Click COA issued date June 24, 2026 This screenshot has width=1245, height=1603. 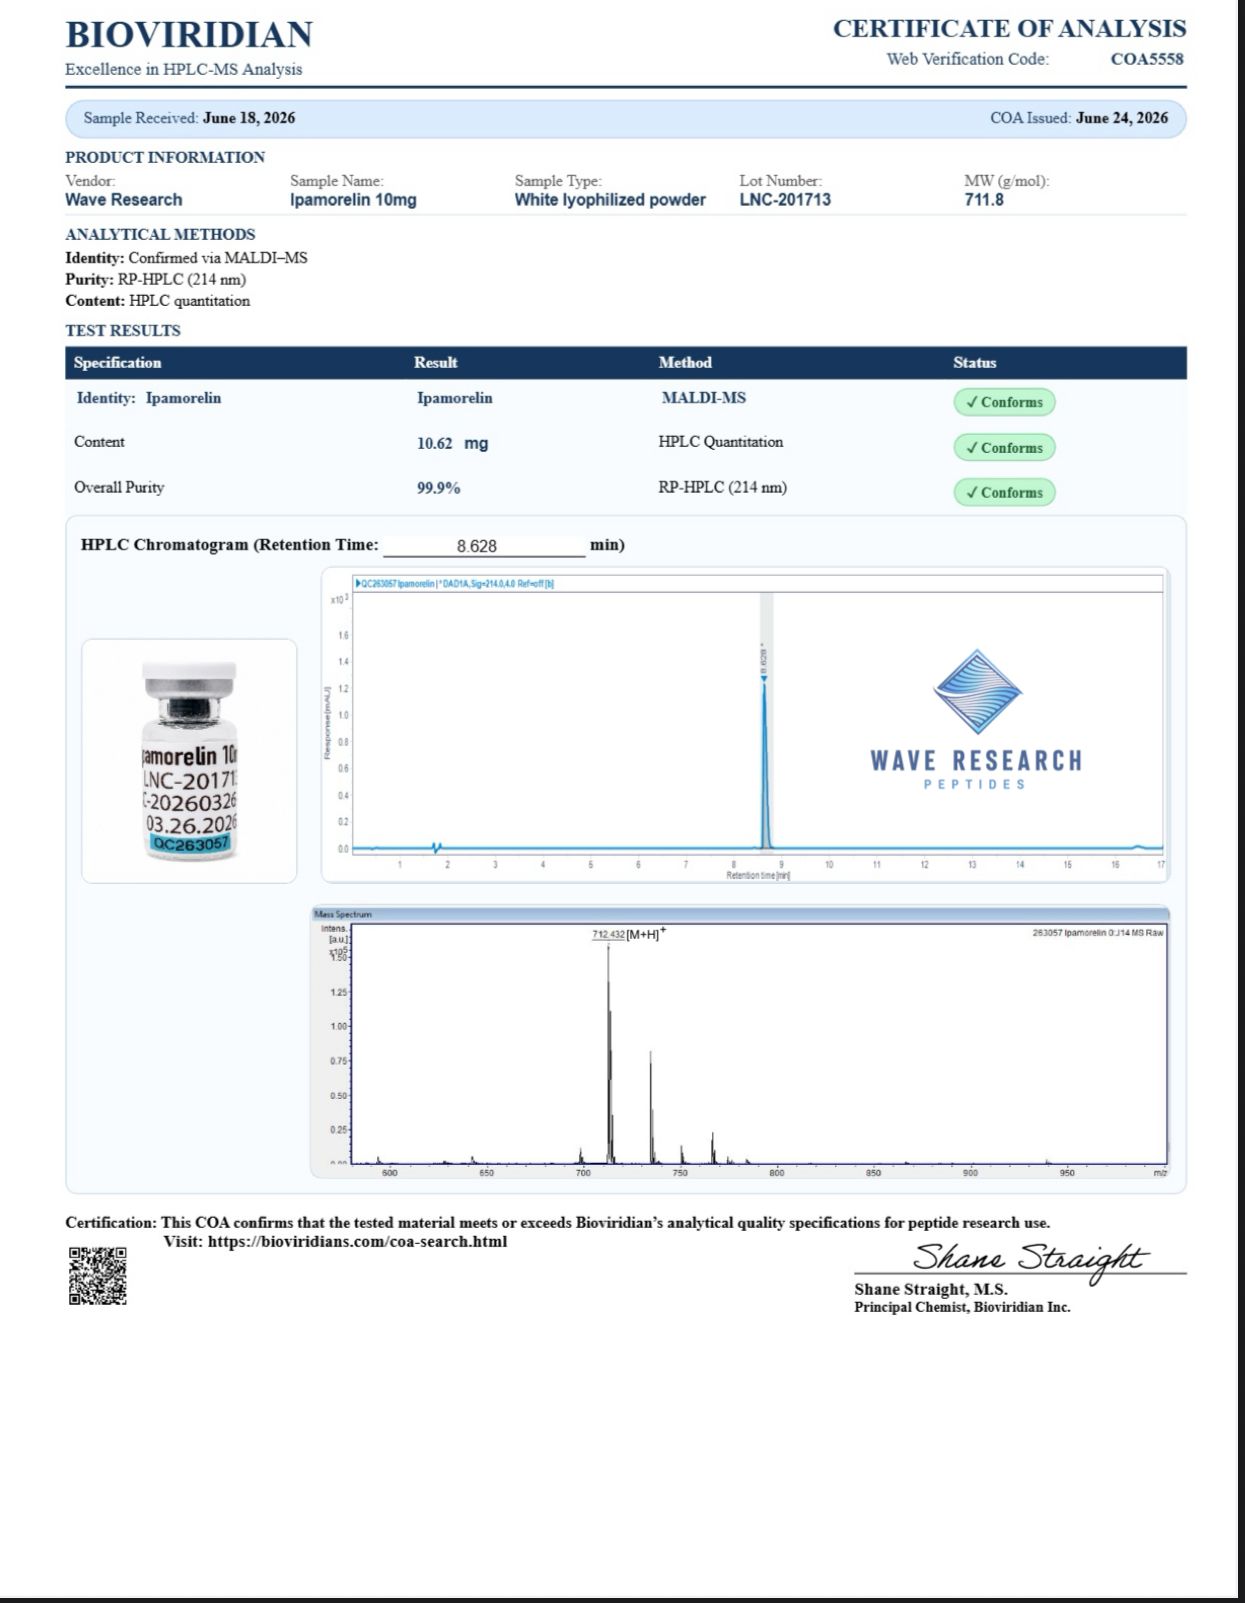click(1122, 118)
